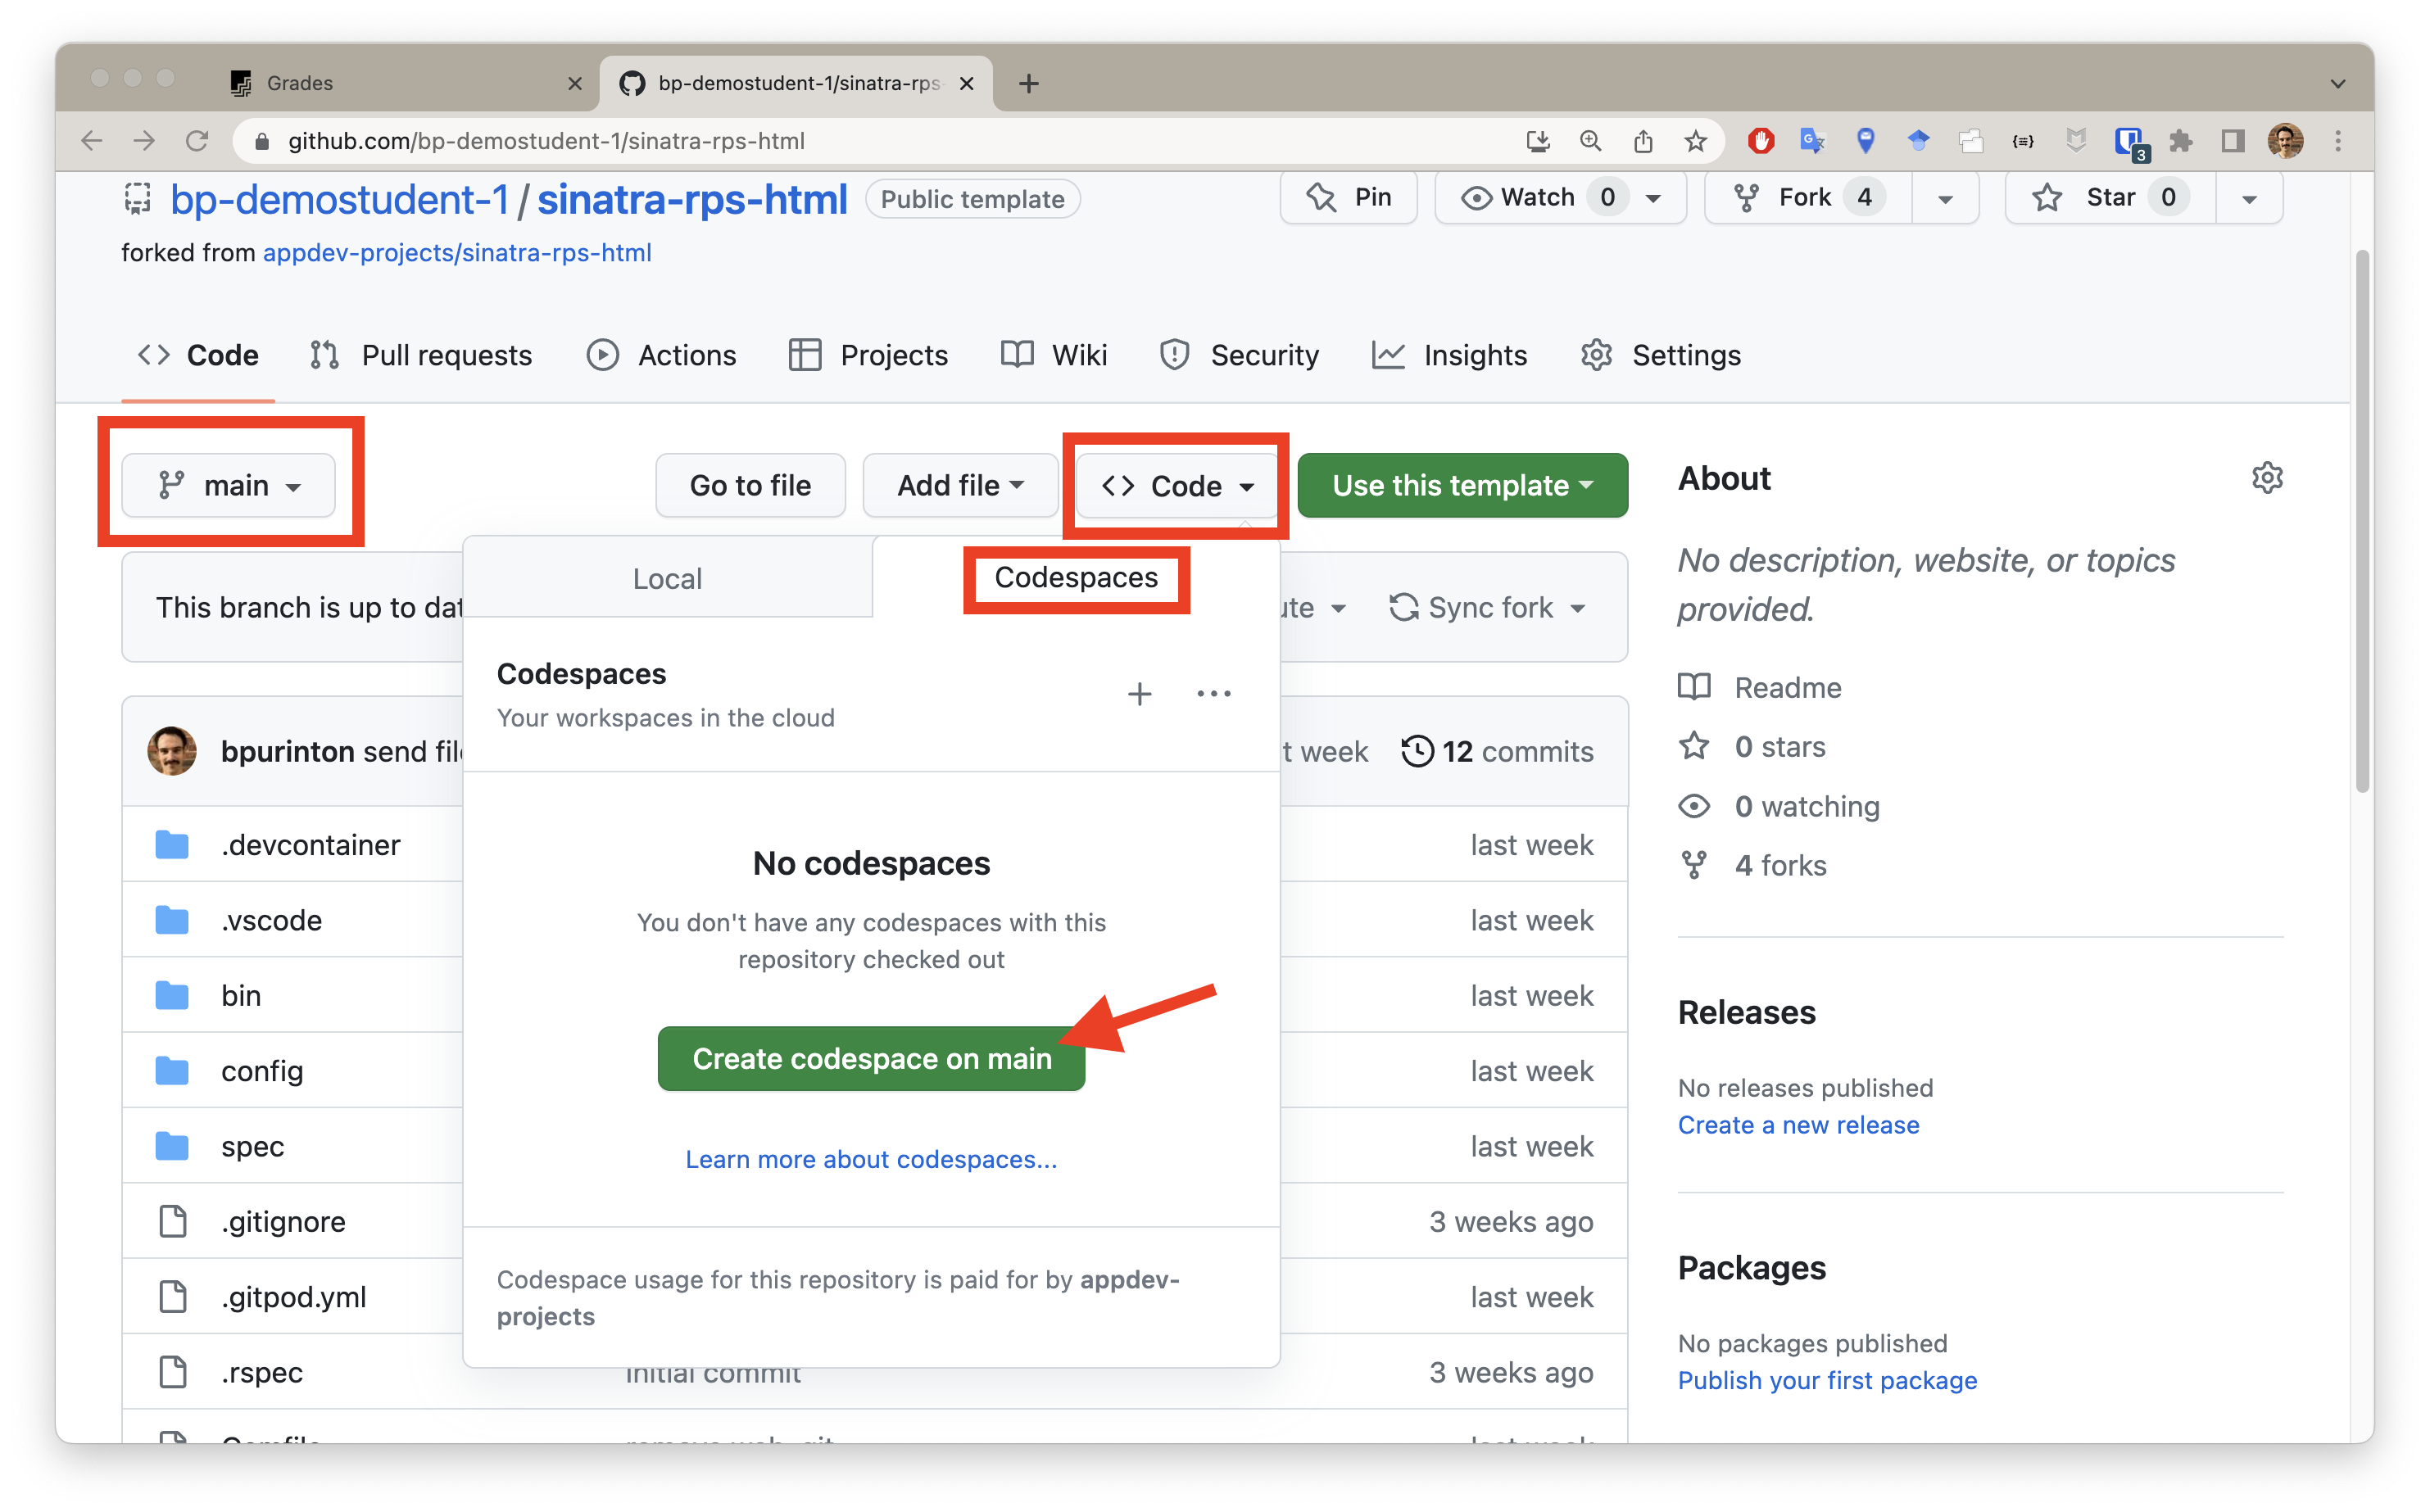Bookmark this page with the star icon
2430x1512 pixels.
tap(1695, 141)
